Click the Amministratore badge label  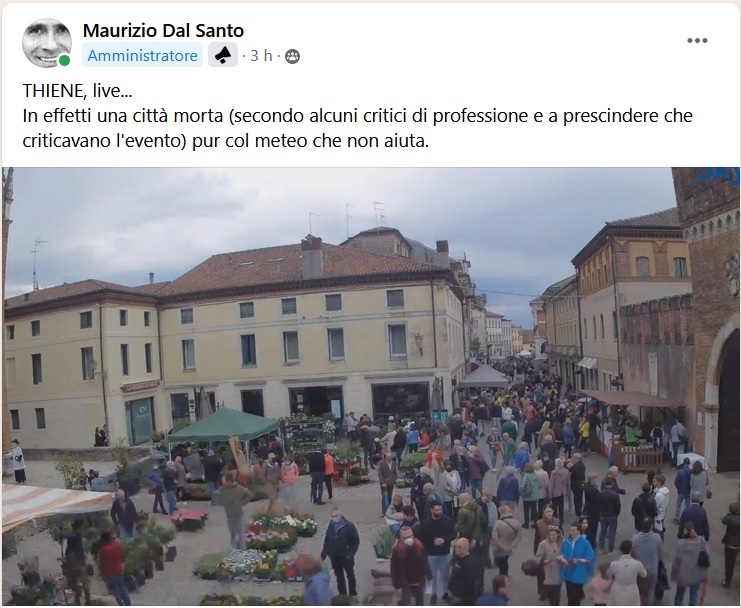tap(142, 56)
